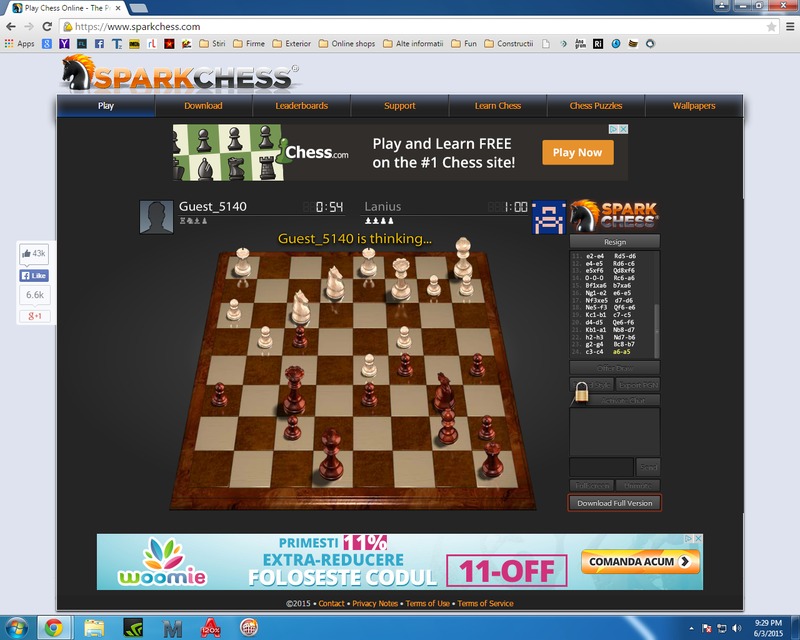This screenshot has height=640, width=800.
Task: Select the Play Chess Online browser tab
Action: tap(67, 8)
